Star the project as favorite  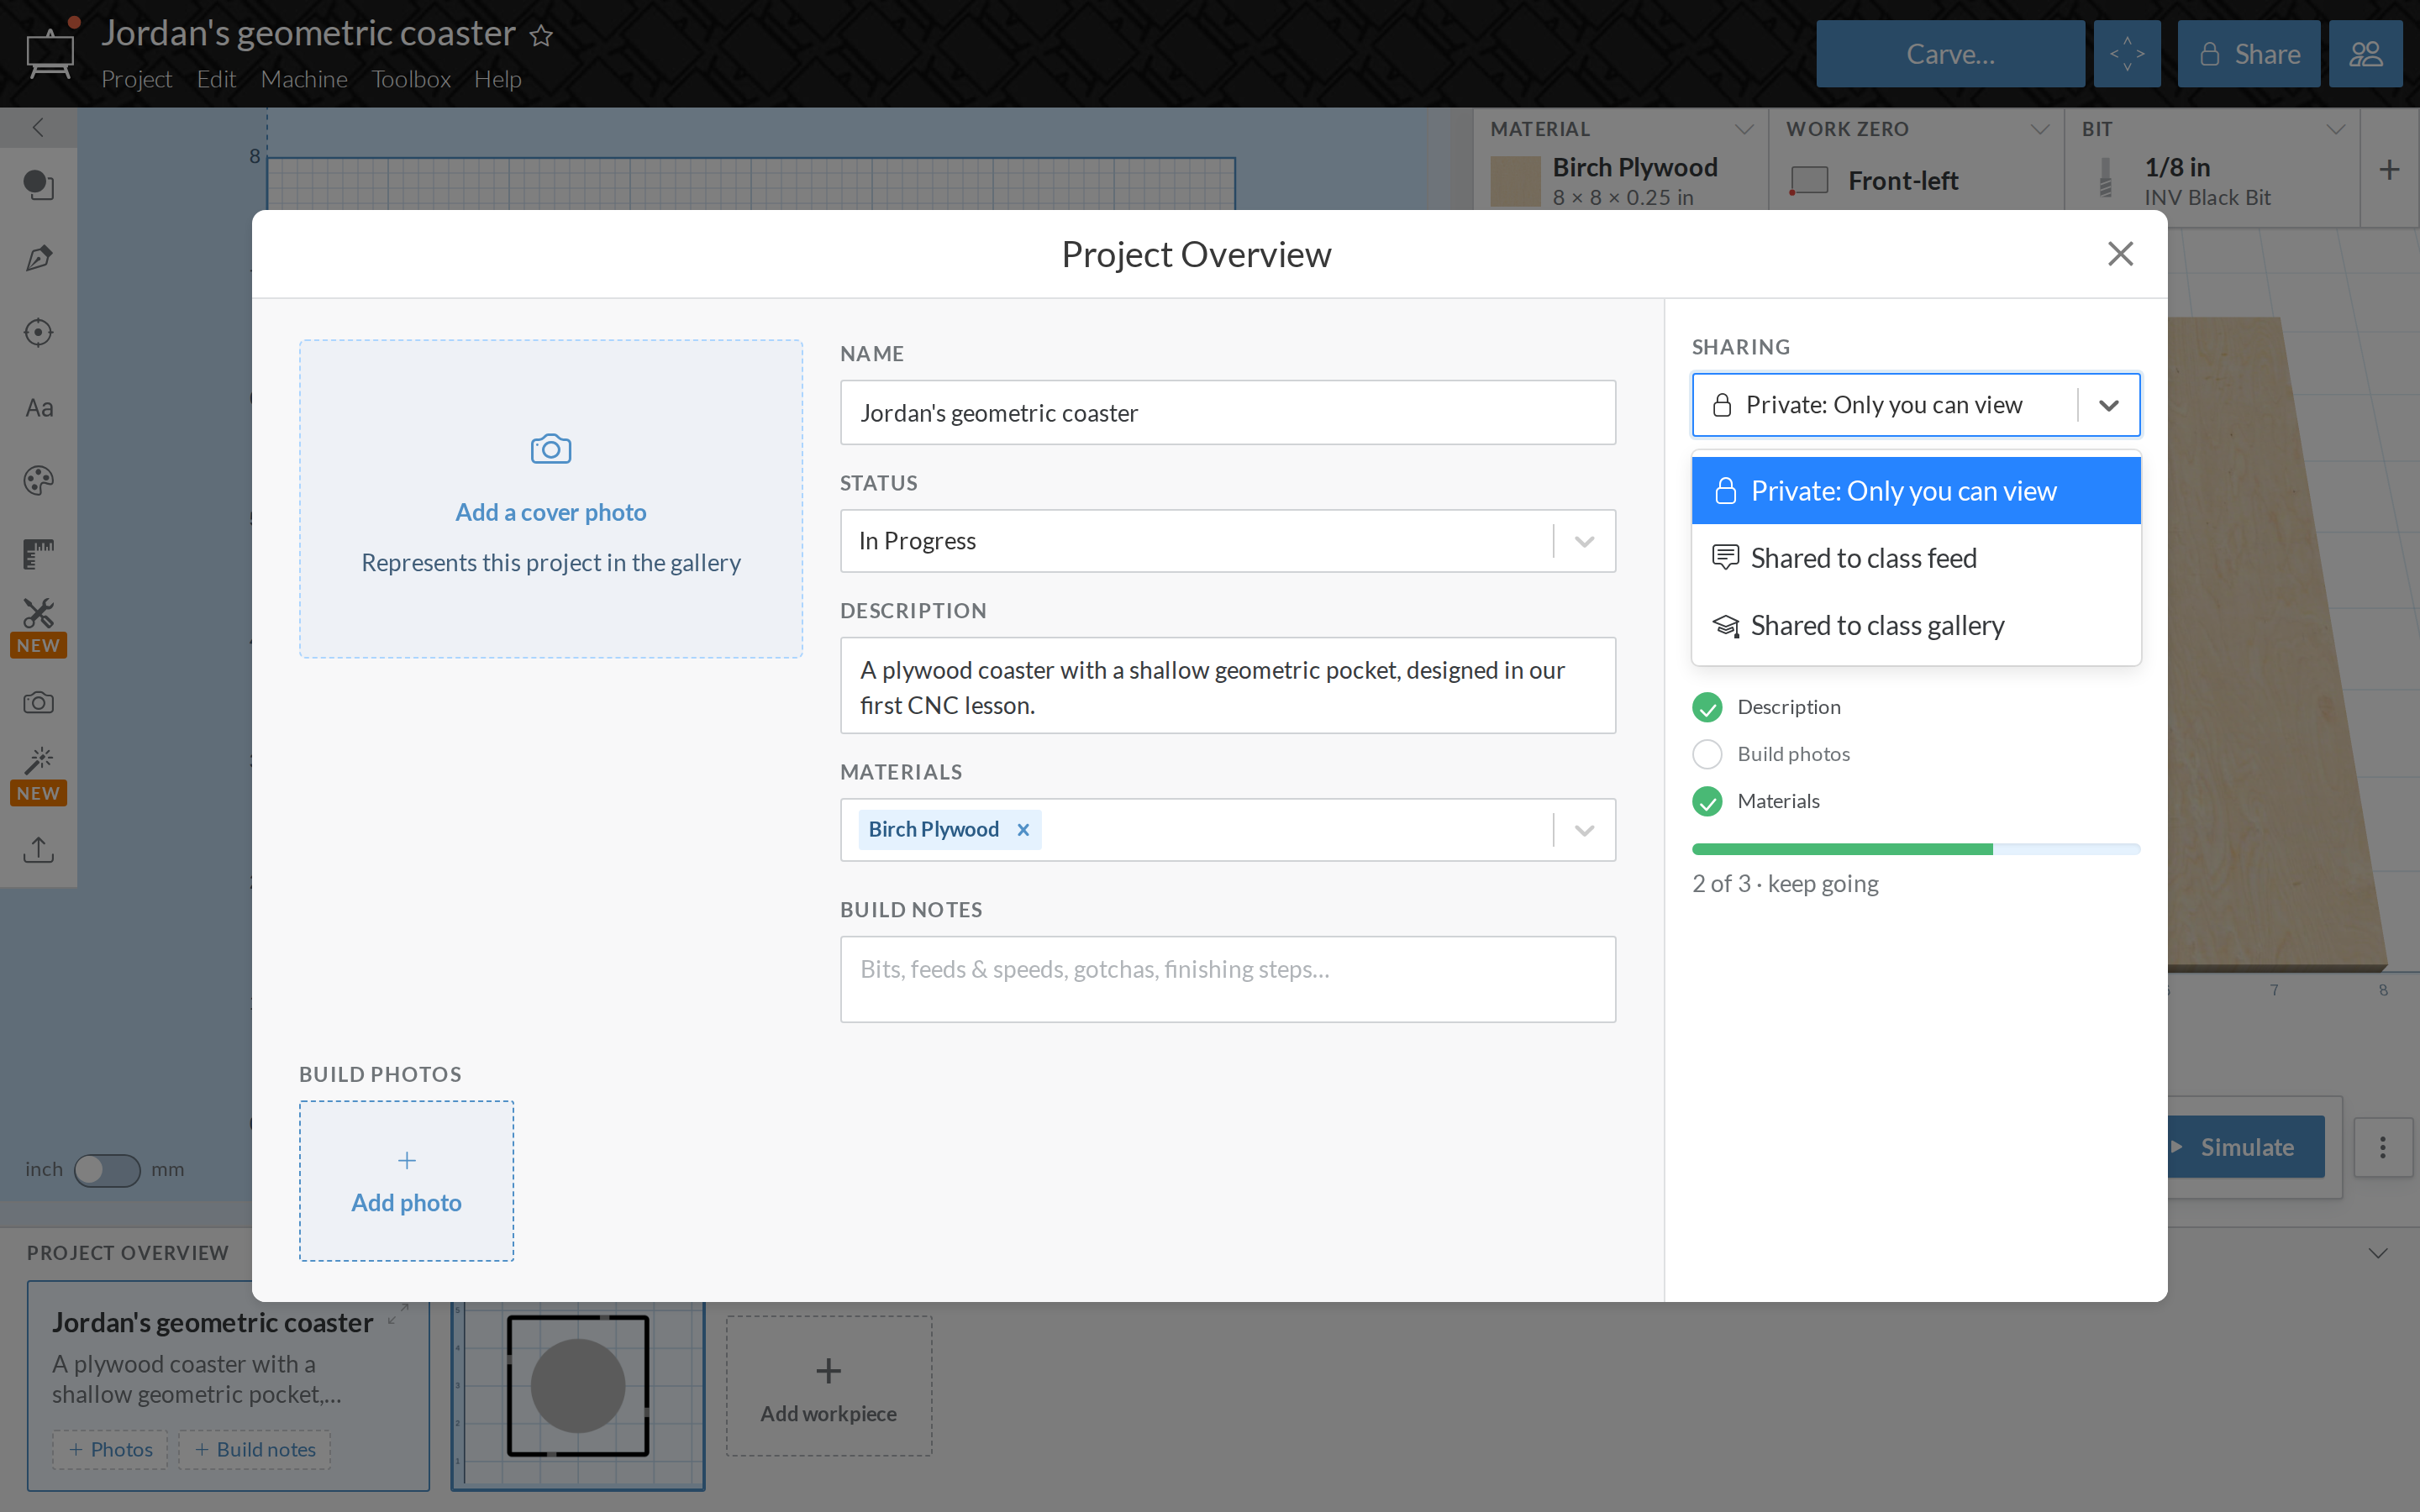coord(541,36)
